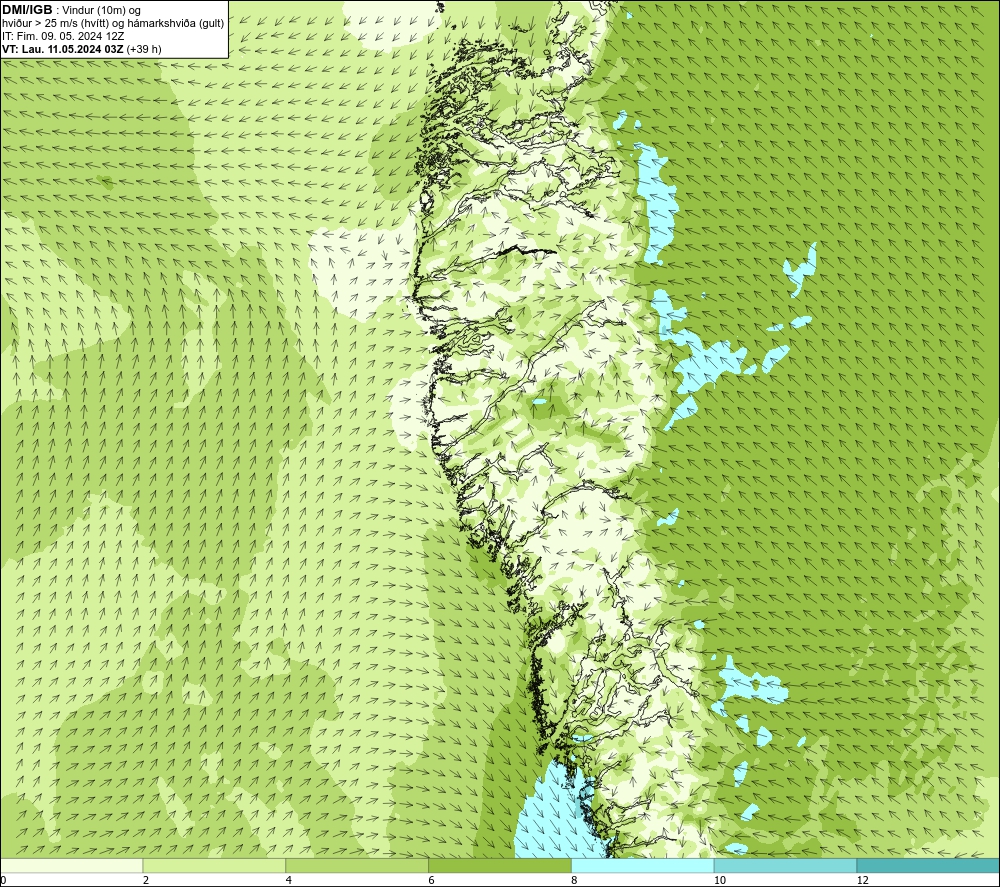Click the scale label "12"
Image resolution: width=1000 pixels, height=887 pixels.
[x=863, y=880]
